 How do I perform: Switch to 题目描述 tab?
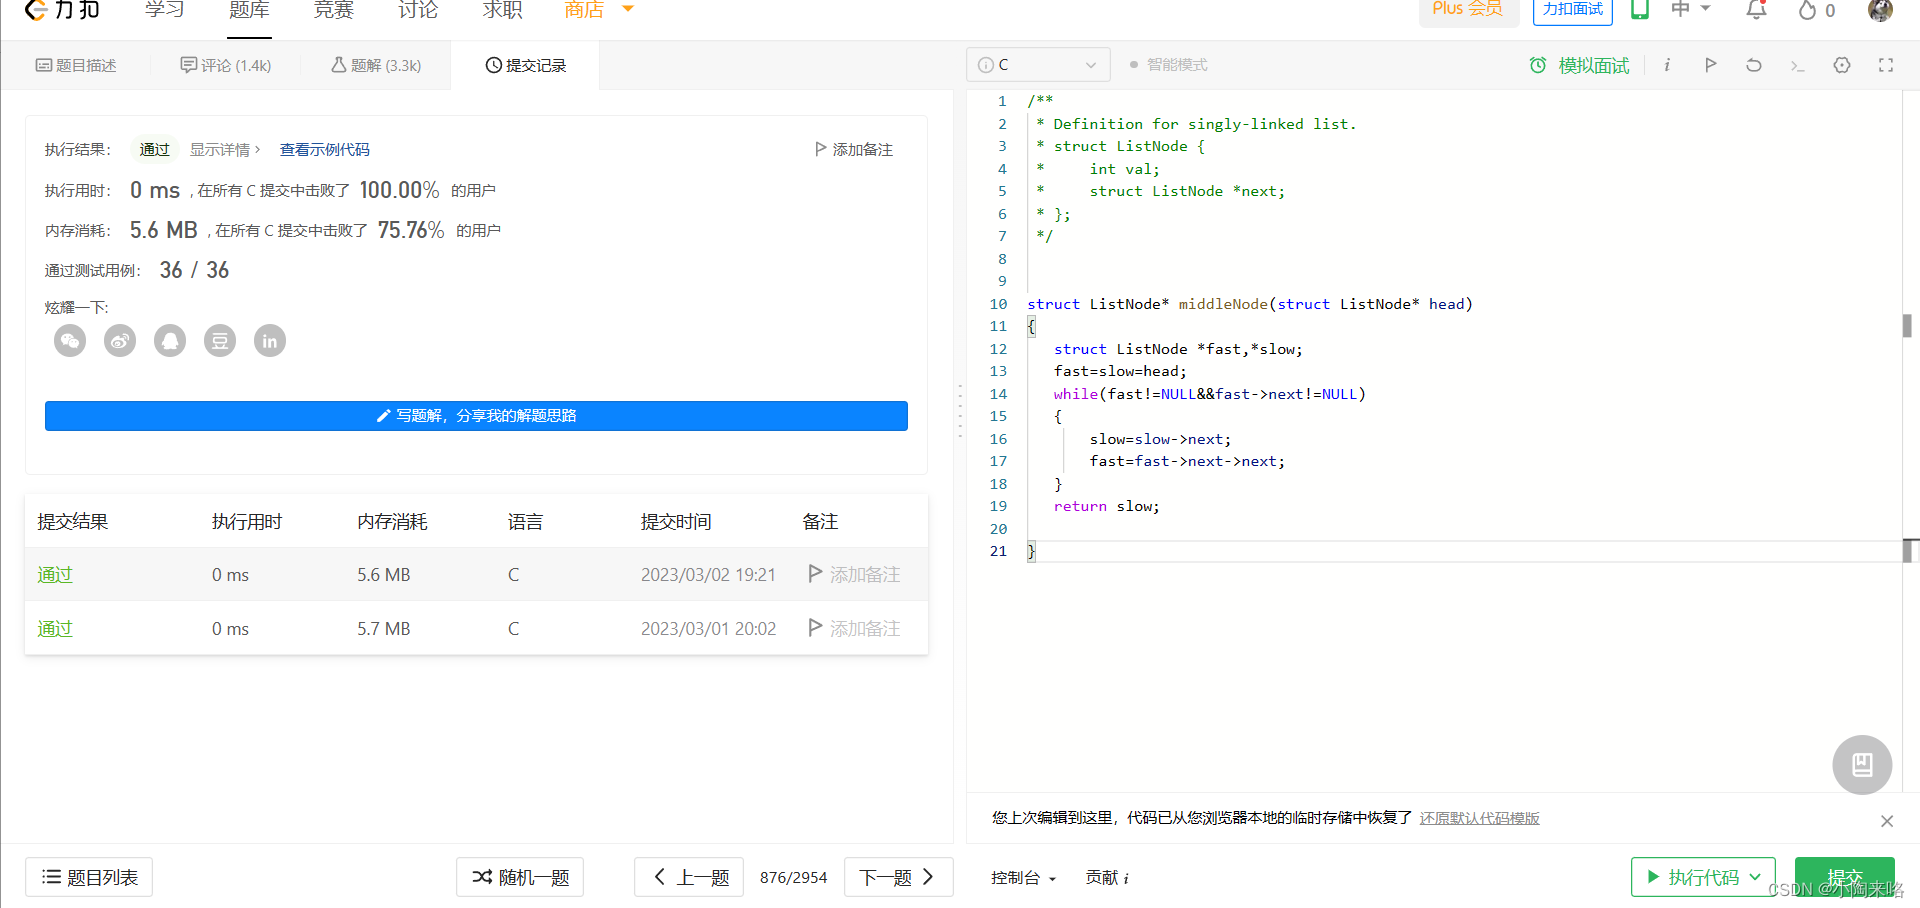76,65
